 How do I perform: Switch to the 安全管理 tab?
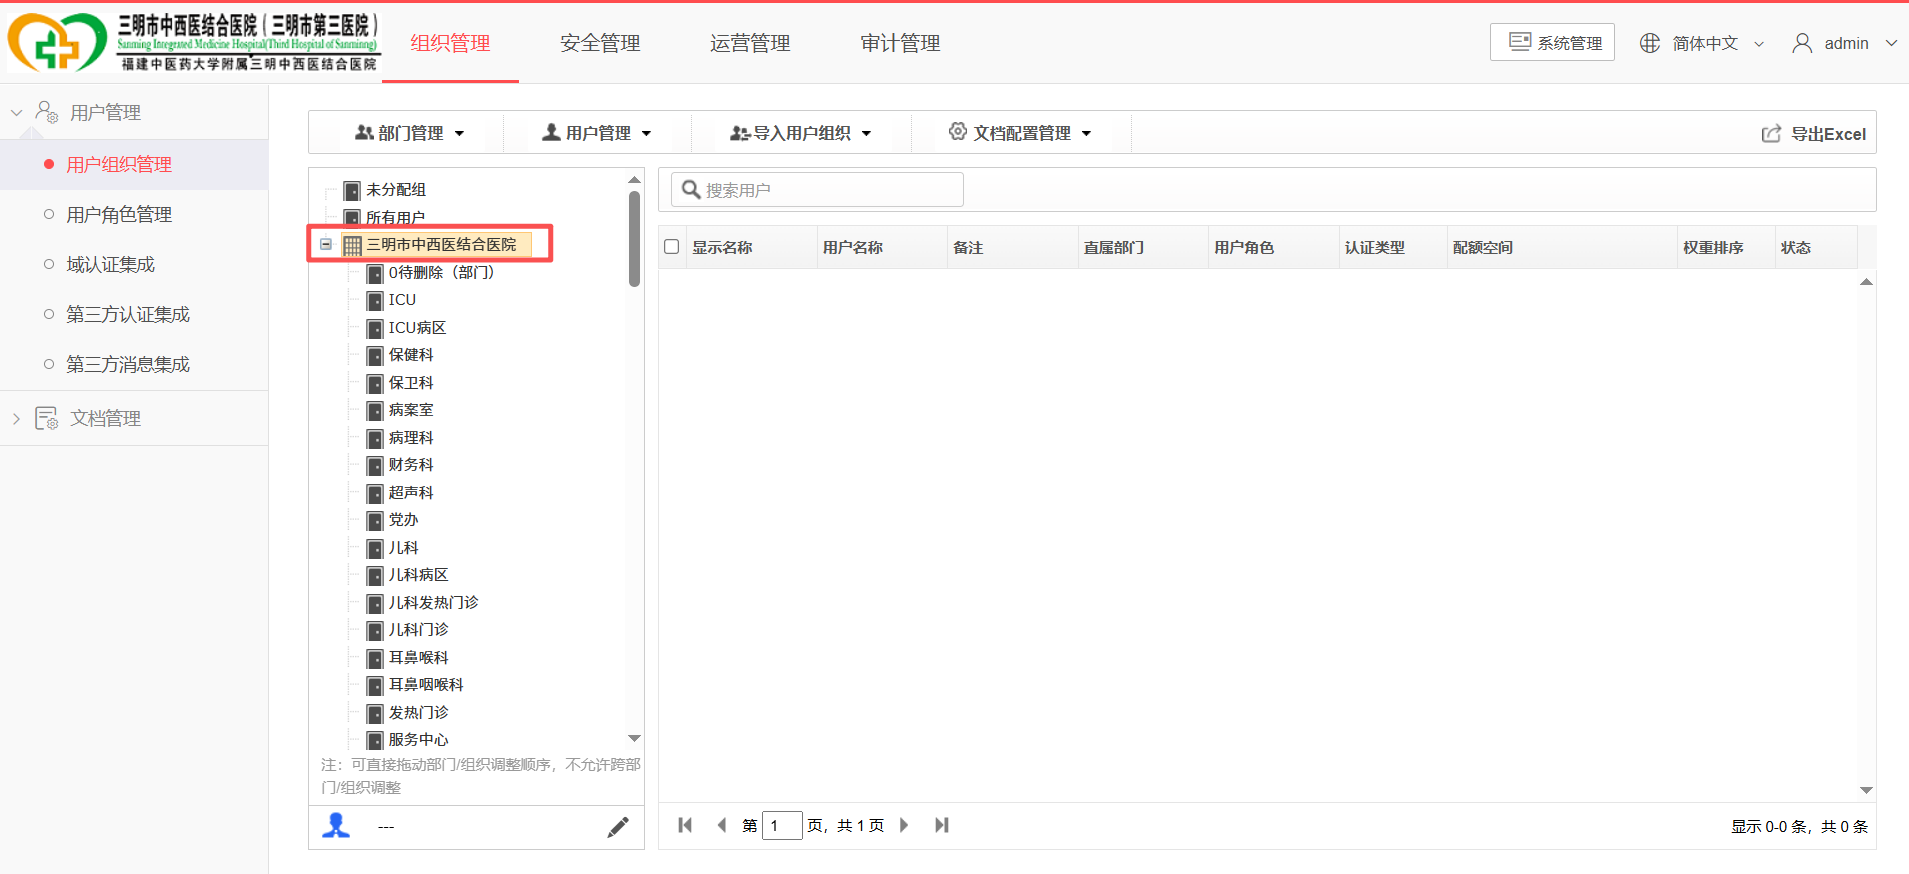point(600,43)
